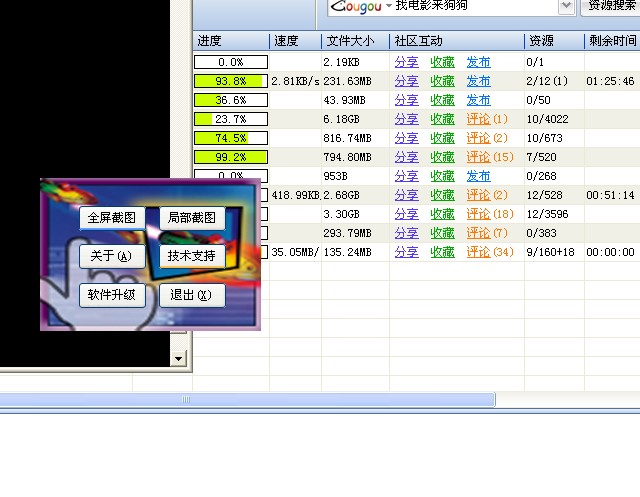Open the 评论 (34) comments link
Screen dimensions: 640x497
coord(490,252)
